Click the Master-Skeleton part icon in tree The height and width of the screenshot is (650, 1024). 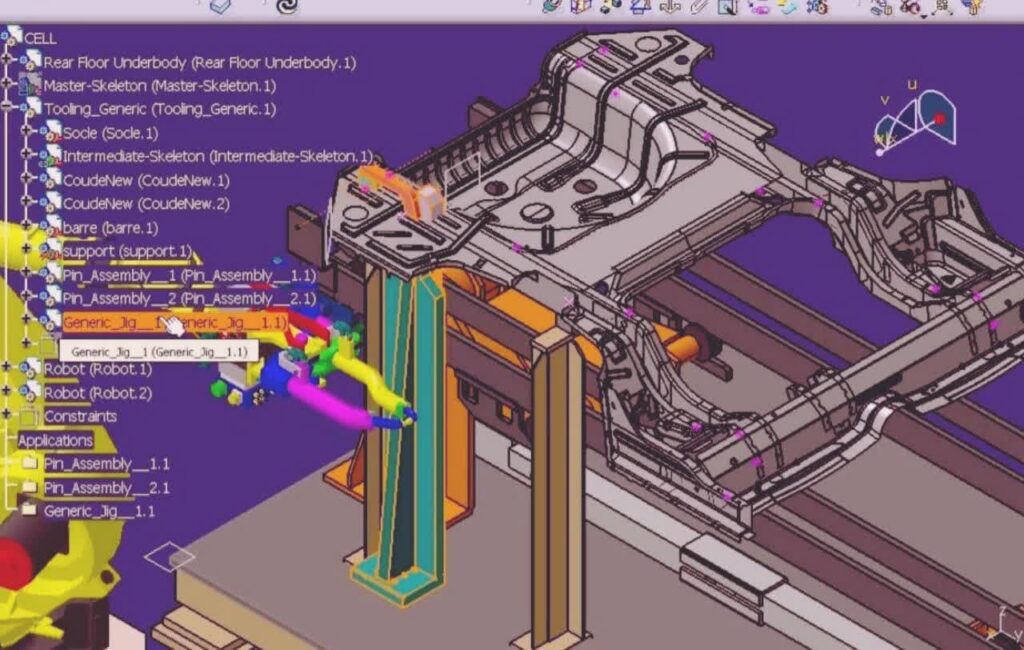(30, 86)
